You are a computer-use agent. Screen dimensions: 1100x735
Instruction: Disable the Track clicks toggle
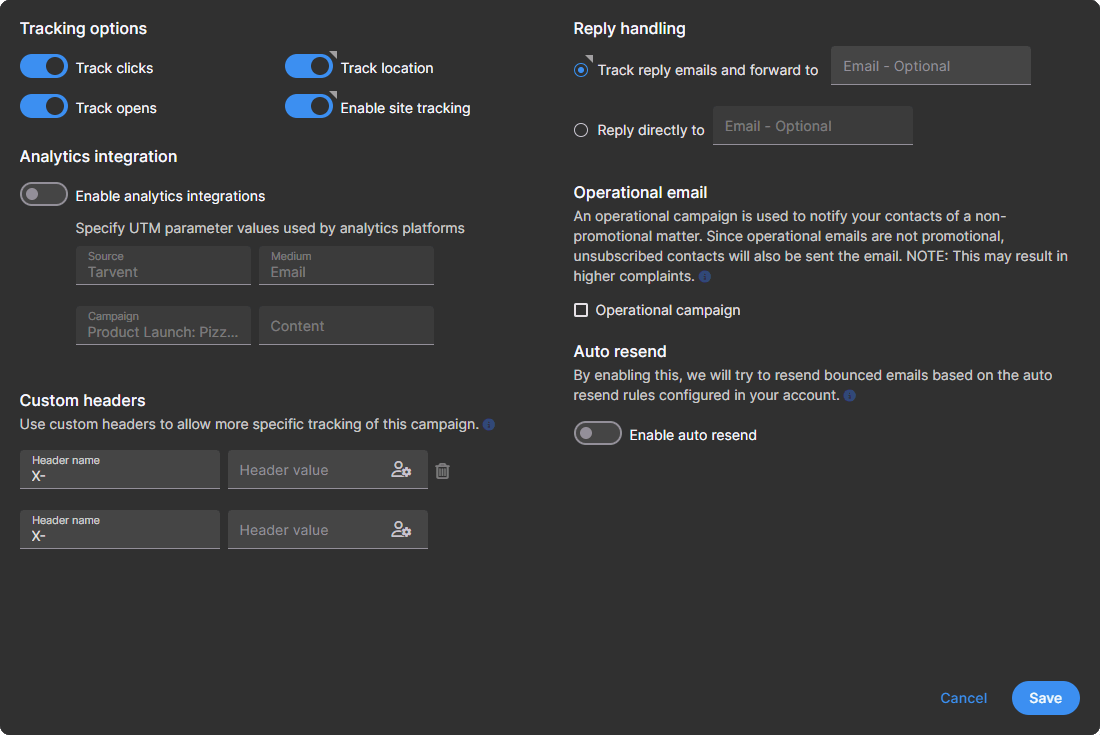[x=43, y=67]
